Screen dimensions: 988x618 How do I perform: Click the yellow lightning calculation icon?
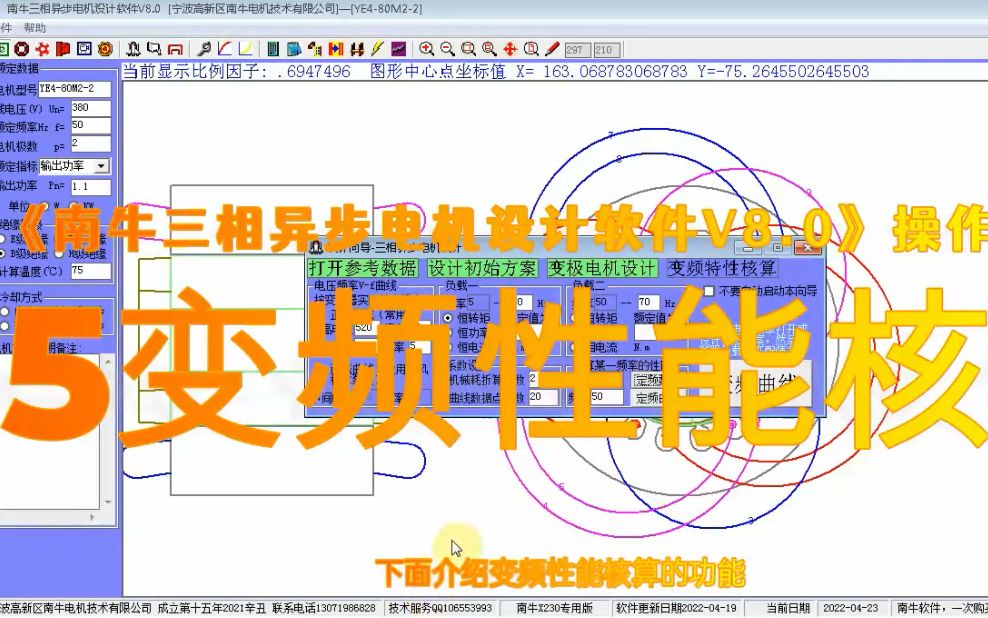[x=375, y=47]
